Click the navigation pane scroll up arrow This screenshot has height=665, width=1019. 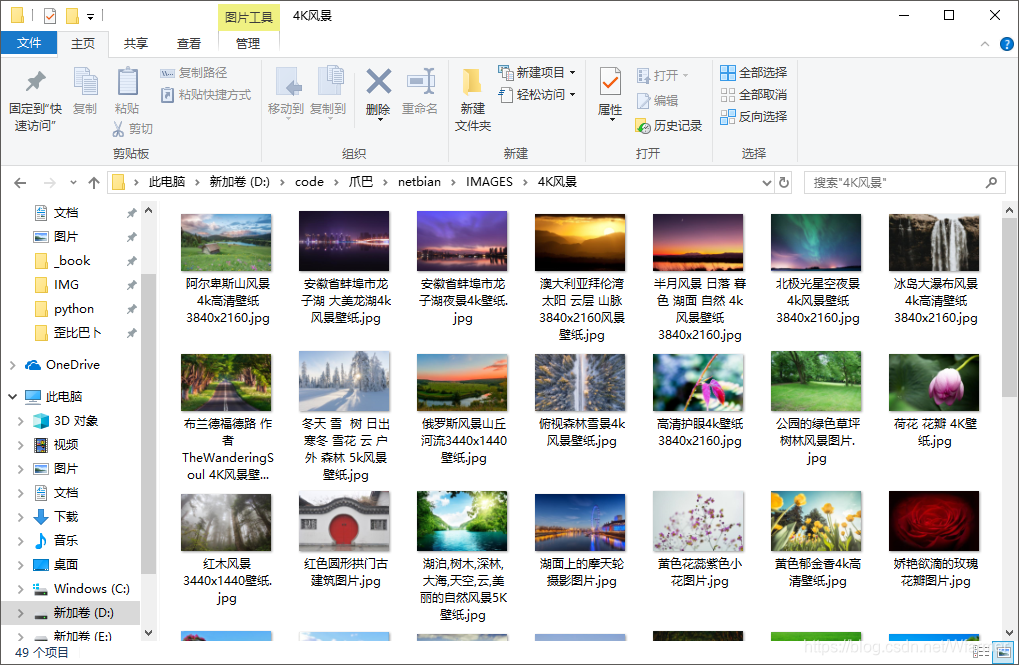click(148, 211)
